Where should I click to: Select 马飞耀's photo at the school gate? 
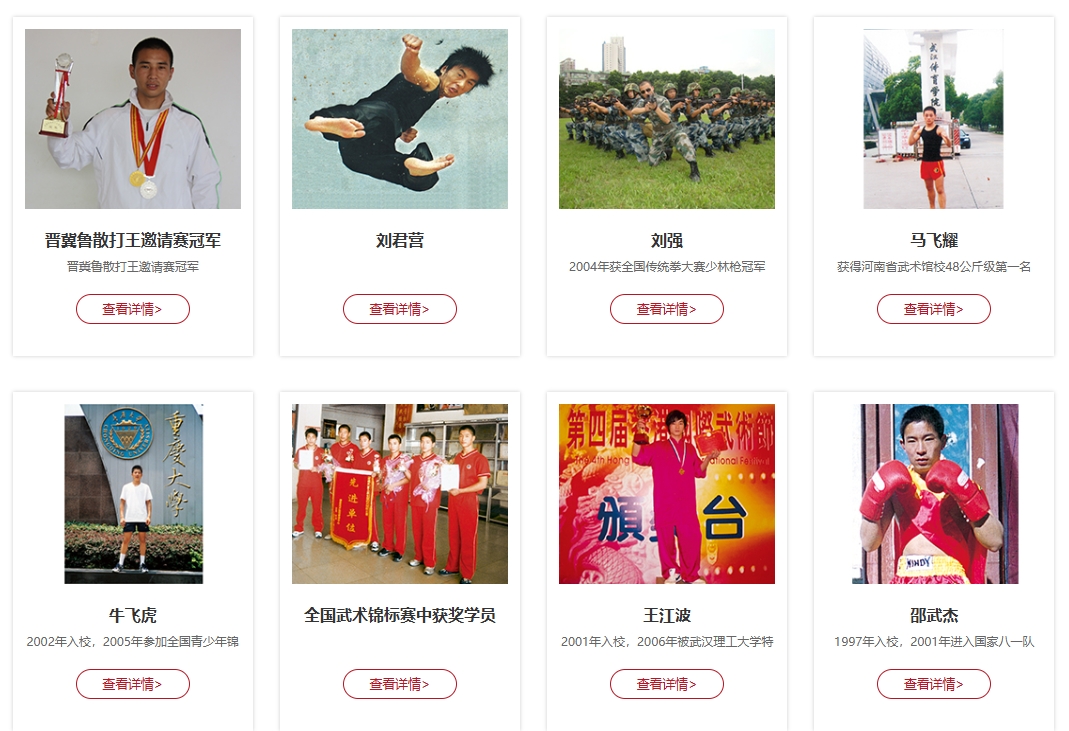[x=933, y=119]
